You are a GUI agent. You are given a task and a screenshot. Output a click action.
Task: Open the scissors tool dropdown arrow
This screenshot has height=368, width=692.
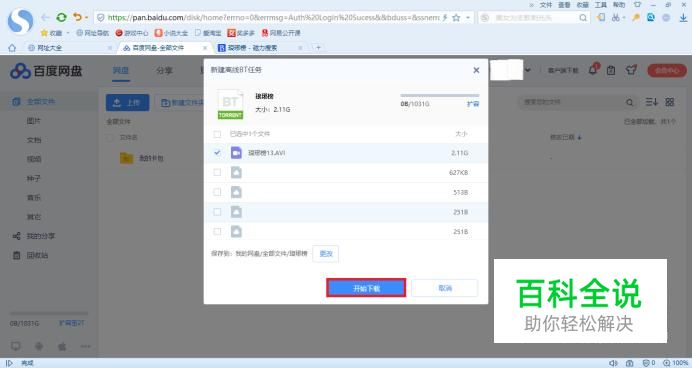coord(624,18)
